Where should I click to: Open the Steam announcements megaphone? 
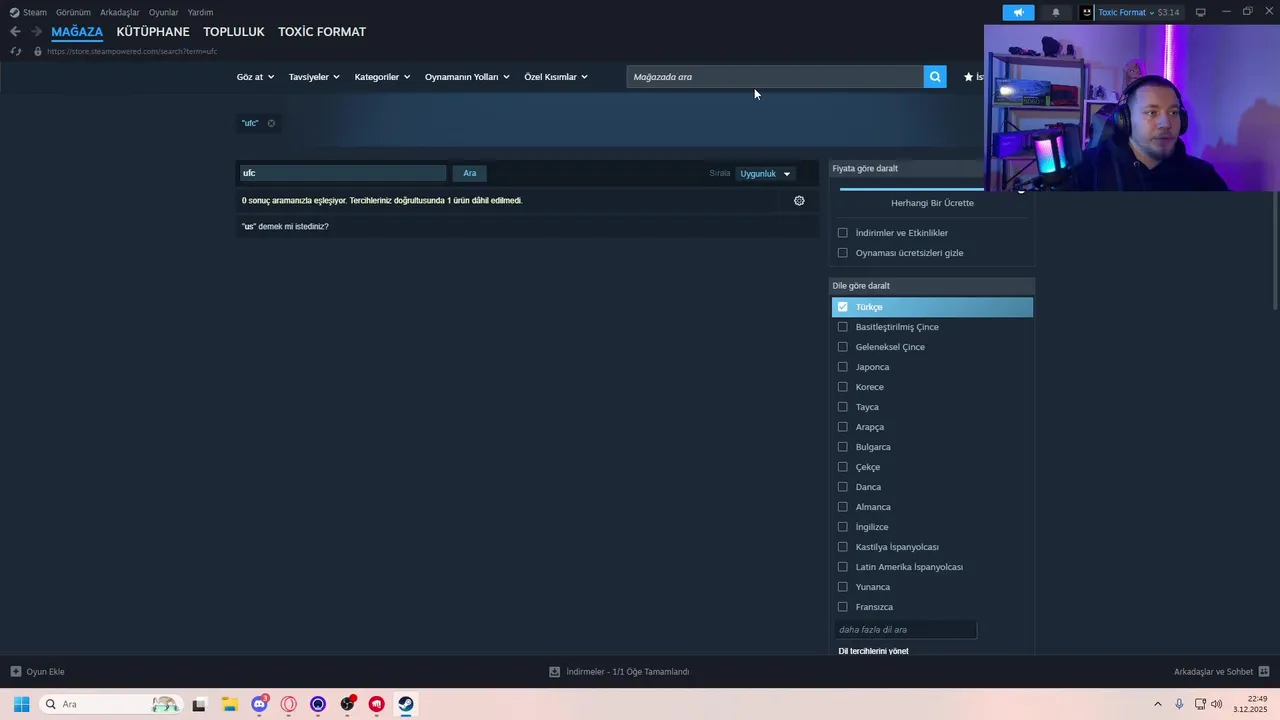(1018, 12)
